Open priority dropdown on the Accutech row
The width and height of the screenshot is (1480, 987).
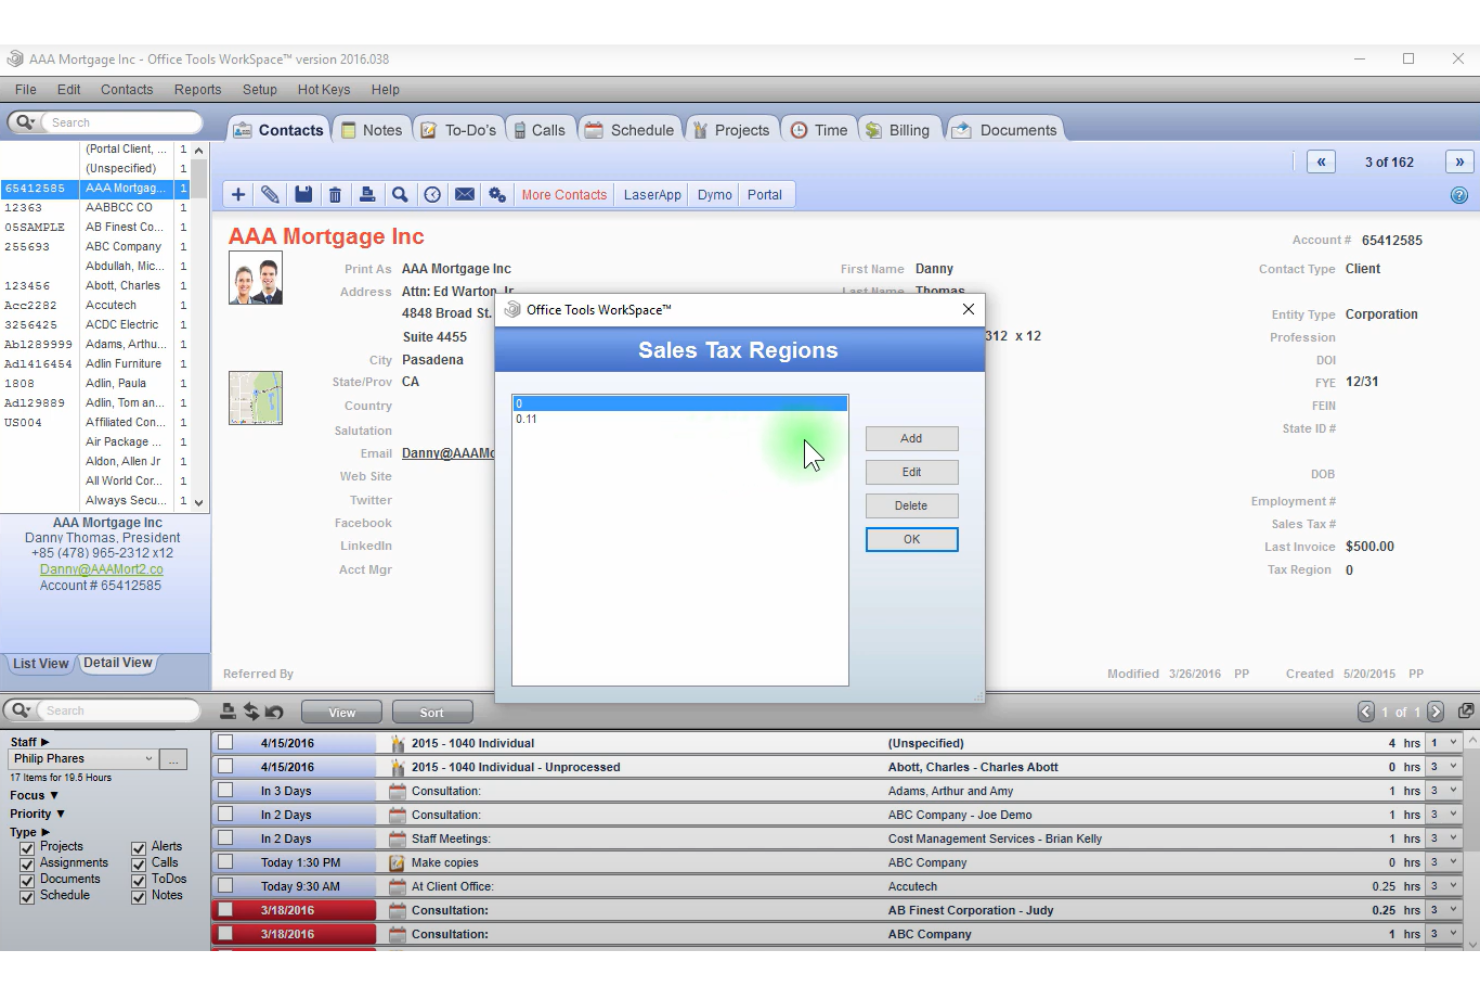[1443, 887]
